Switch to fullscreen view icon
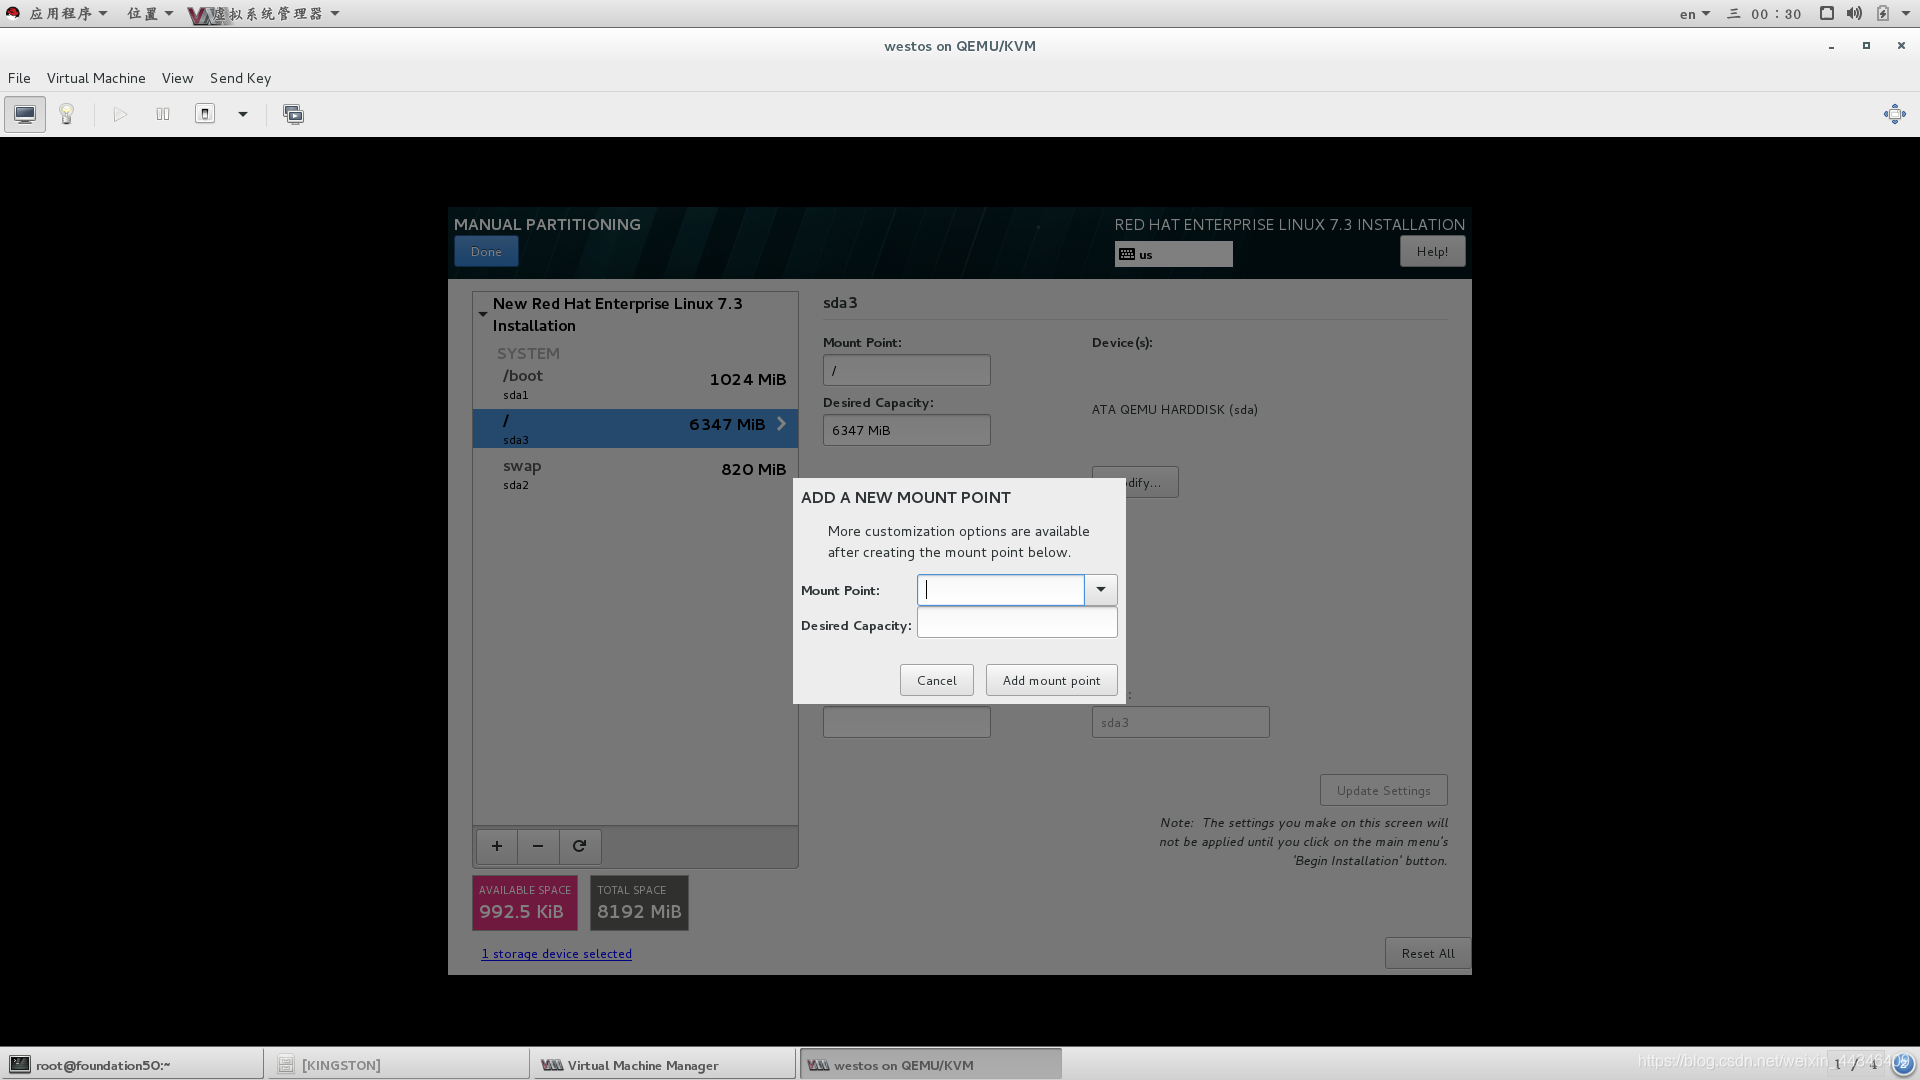Viewport: 1920px width, 1080px height. [x=1894, y=114]
